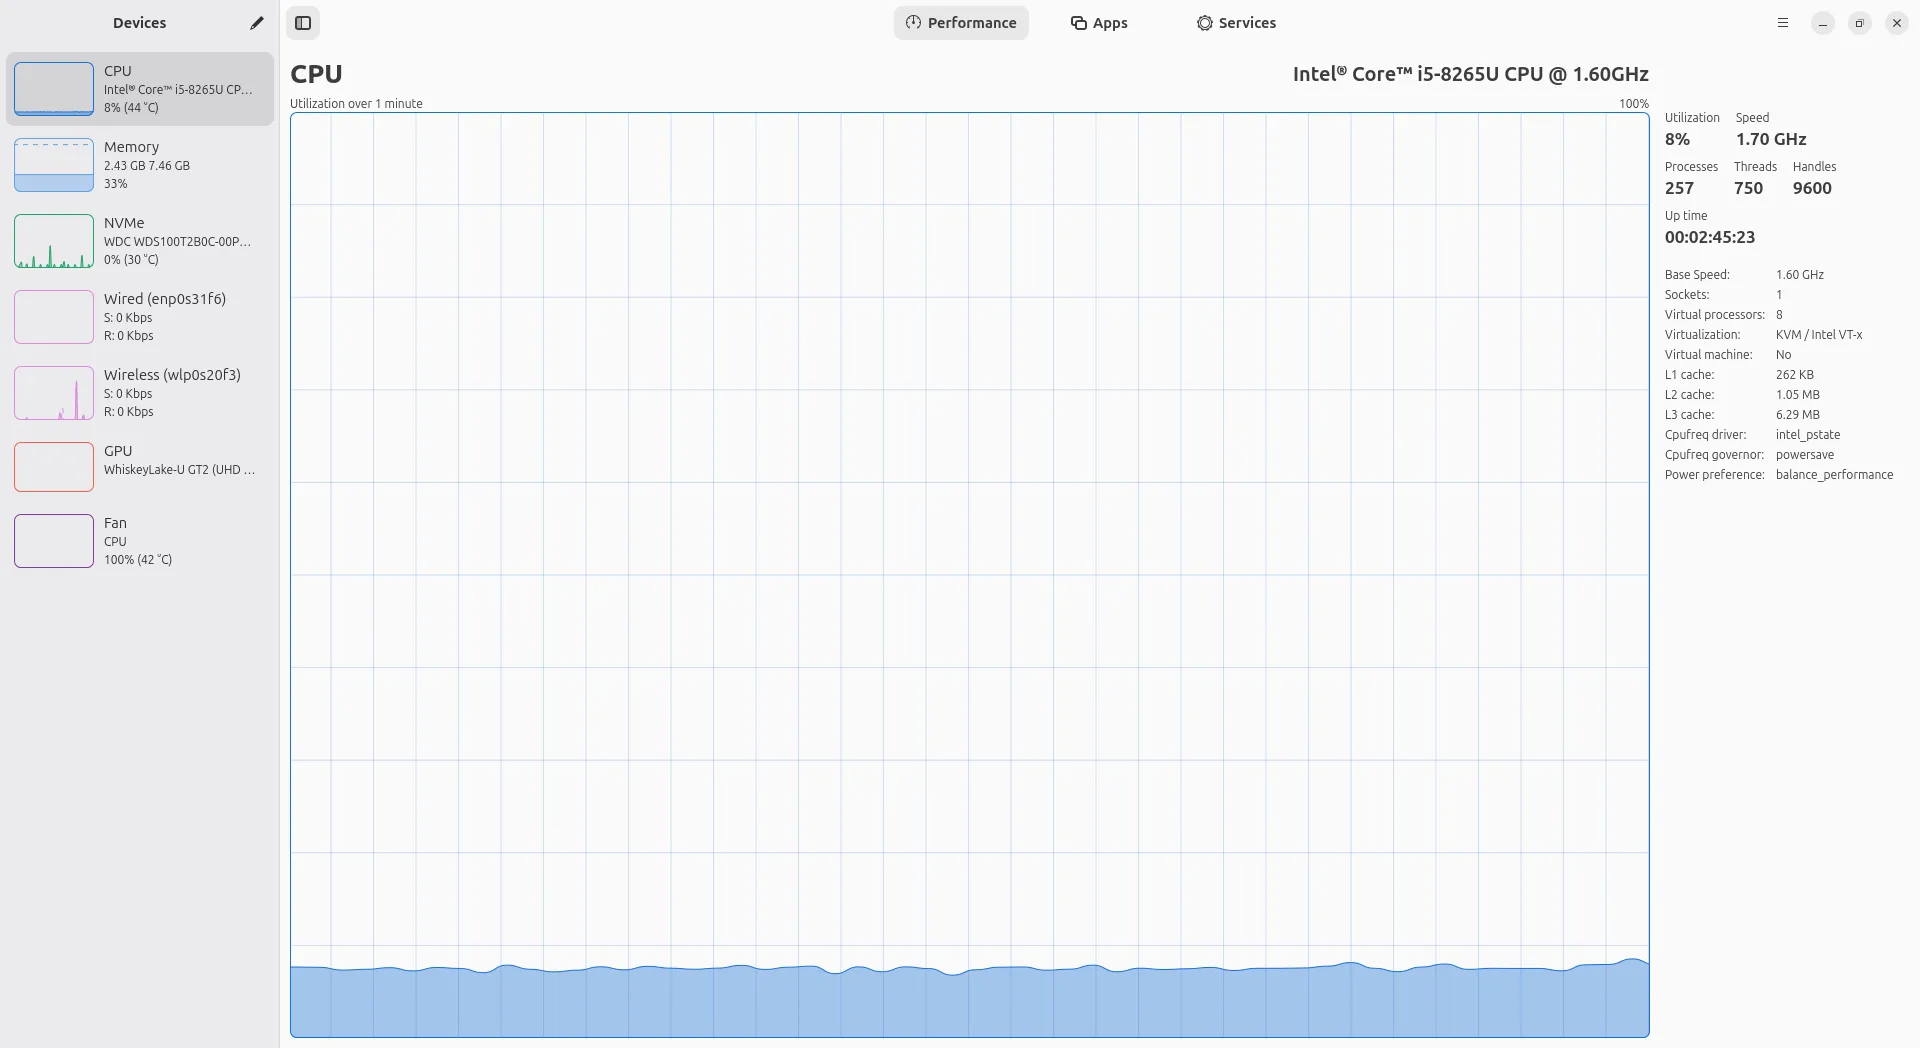Screen dimensions: 1920x1048
Task: Click the Speed 1.70 GHz reading
Action: pos(1771,139)
